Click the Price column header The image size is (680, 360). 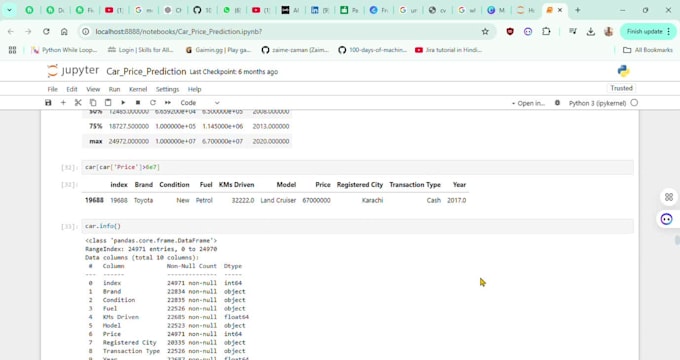point(323,185)
